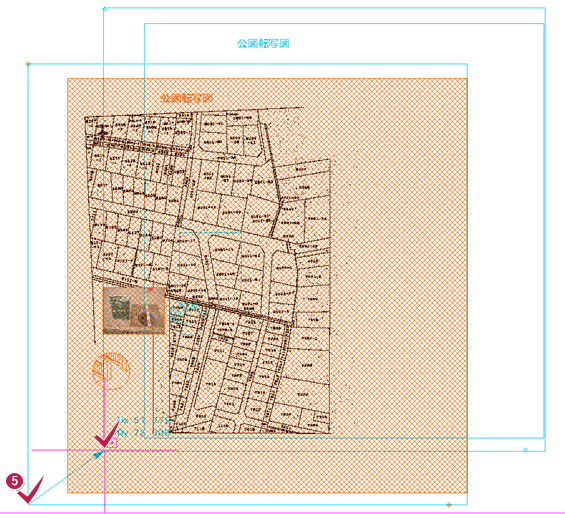Click the orange diamond handle at the frame's bottom-right
This screenshot has width=565, height=514.
[449, 505]
